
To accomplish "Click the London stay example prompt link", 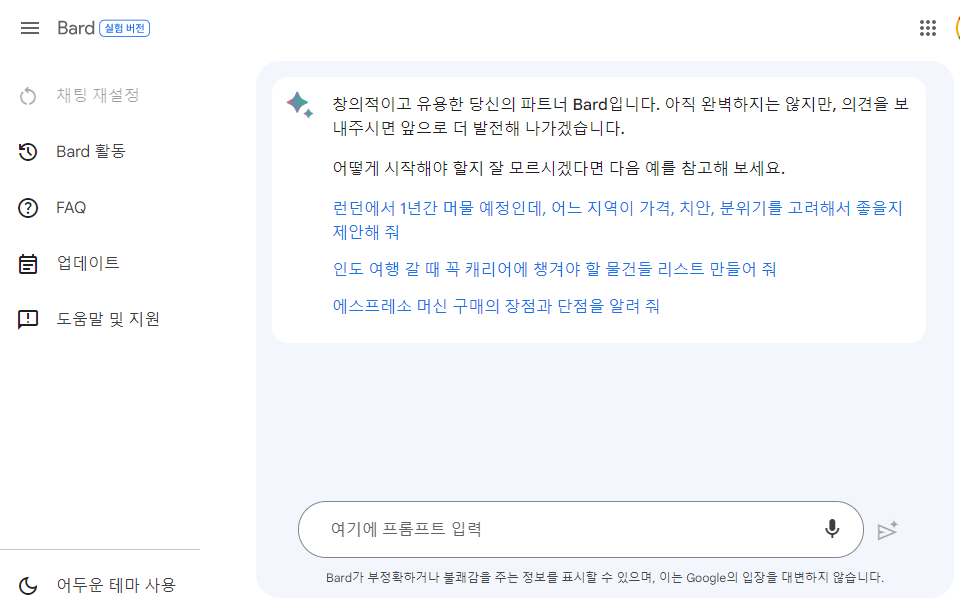I will click(x=617, y=220).
